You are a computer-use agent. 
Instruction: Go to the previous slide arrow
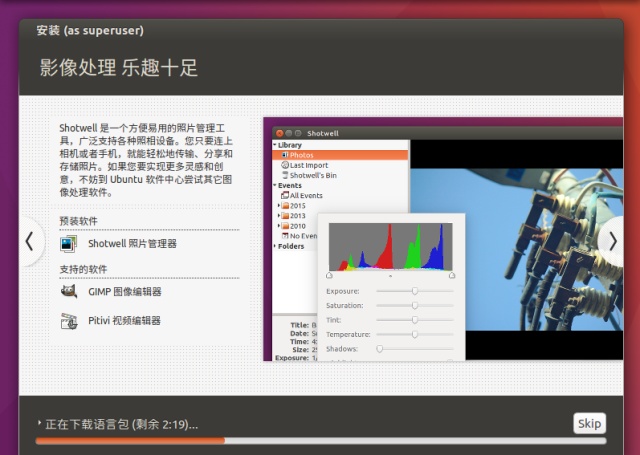point(29,241)
